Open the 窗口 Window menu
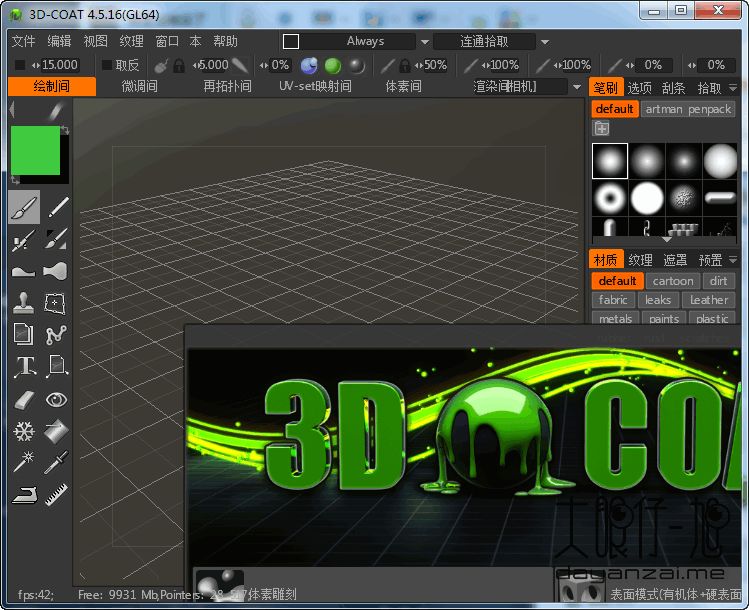 pyautogui.click(x=167, y=41)
